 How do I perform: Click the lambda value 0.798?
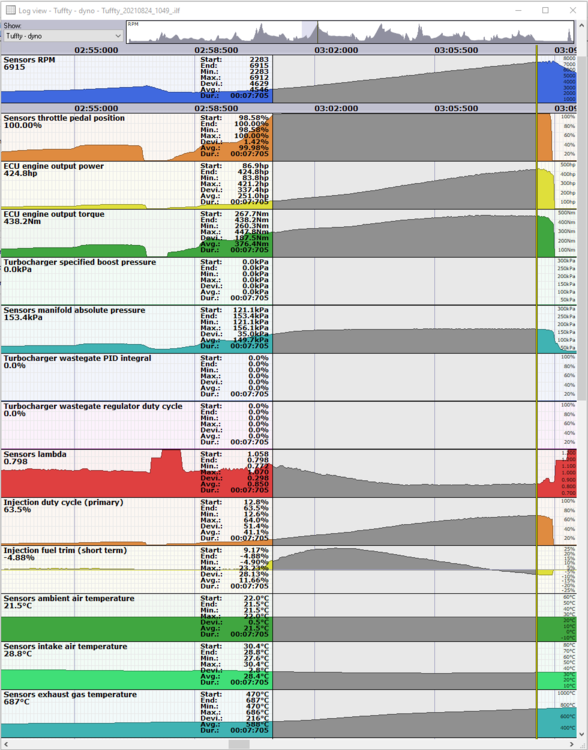click(x=15, y=462)
